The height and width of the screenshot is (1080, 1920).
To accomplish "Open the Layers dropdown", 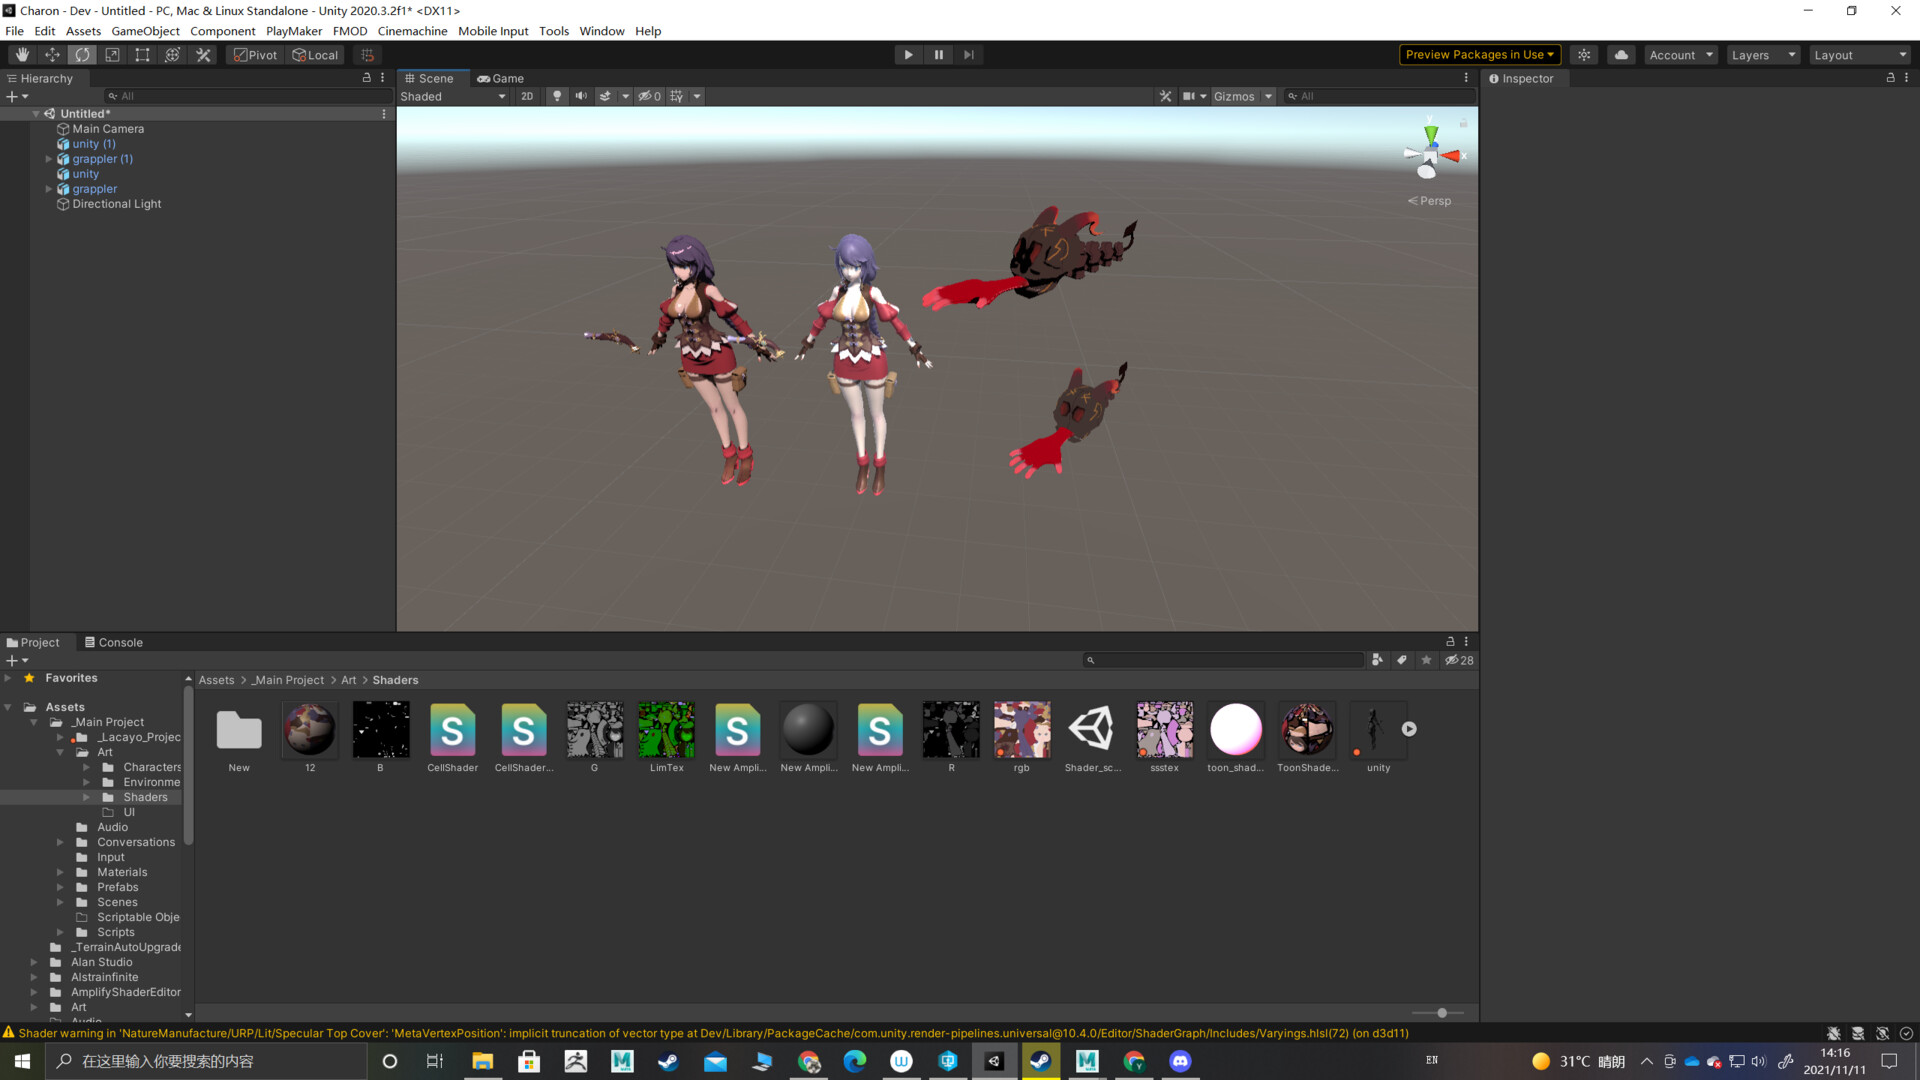I will (x=1763, y=55).
